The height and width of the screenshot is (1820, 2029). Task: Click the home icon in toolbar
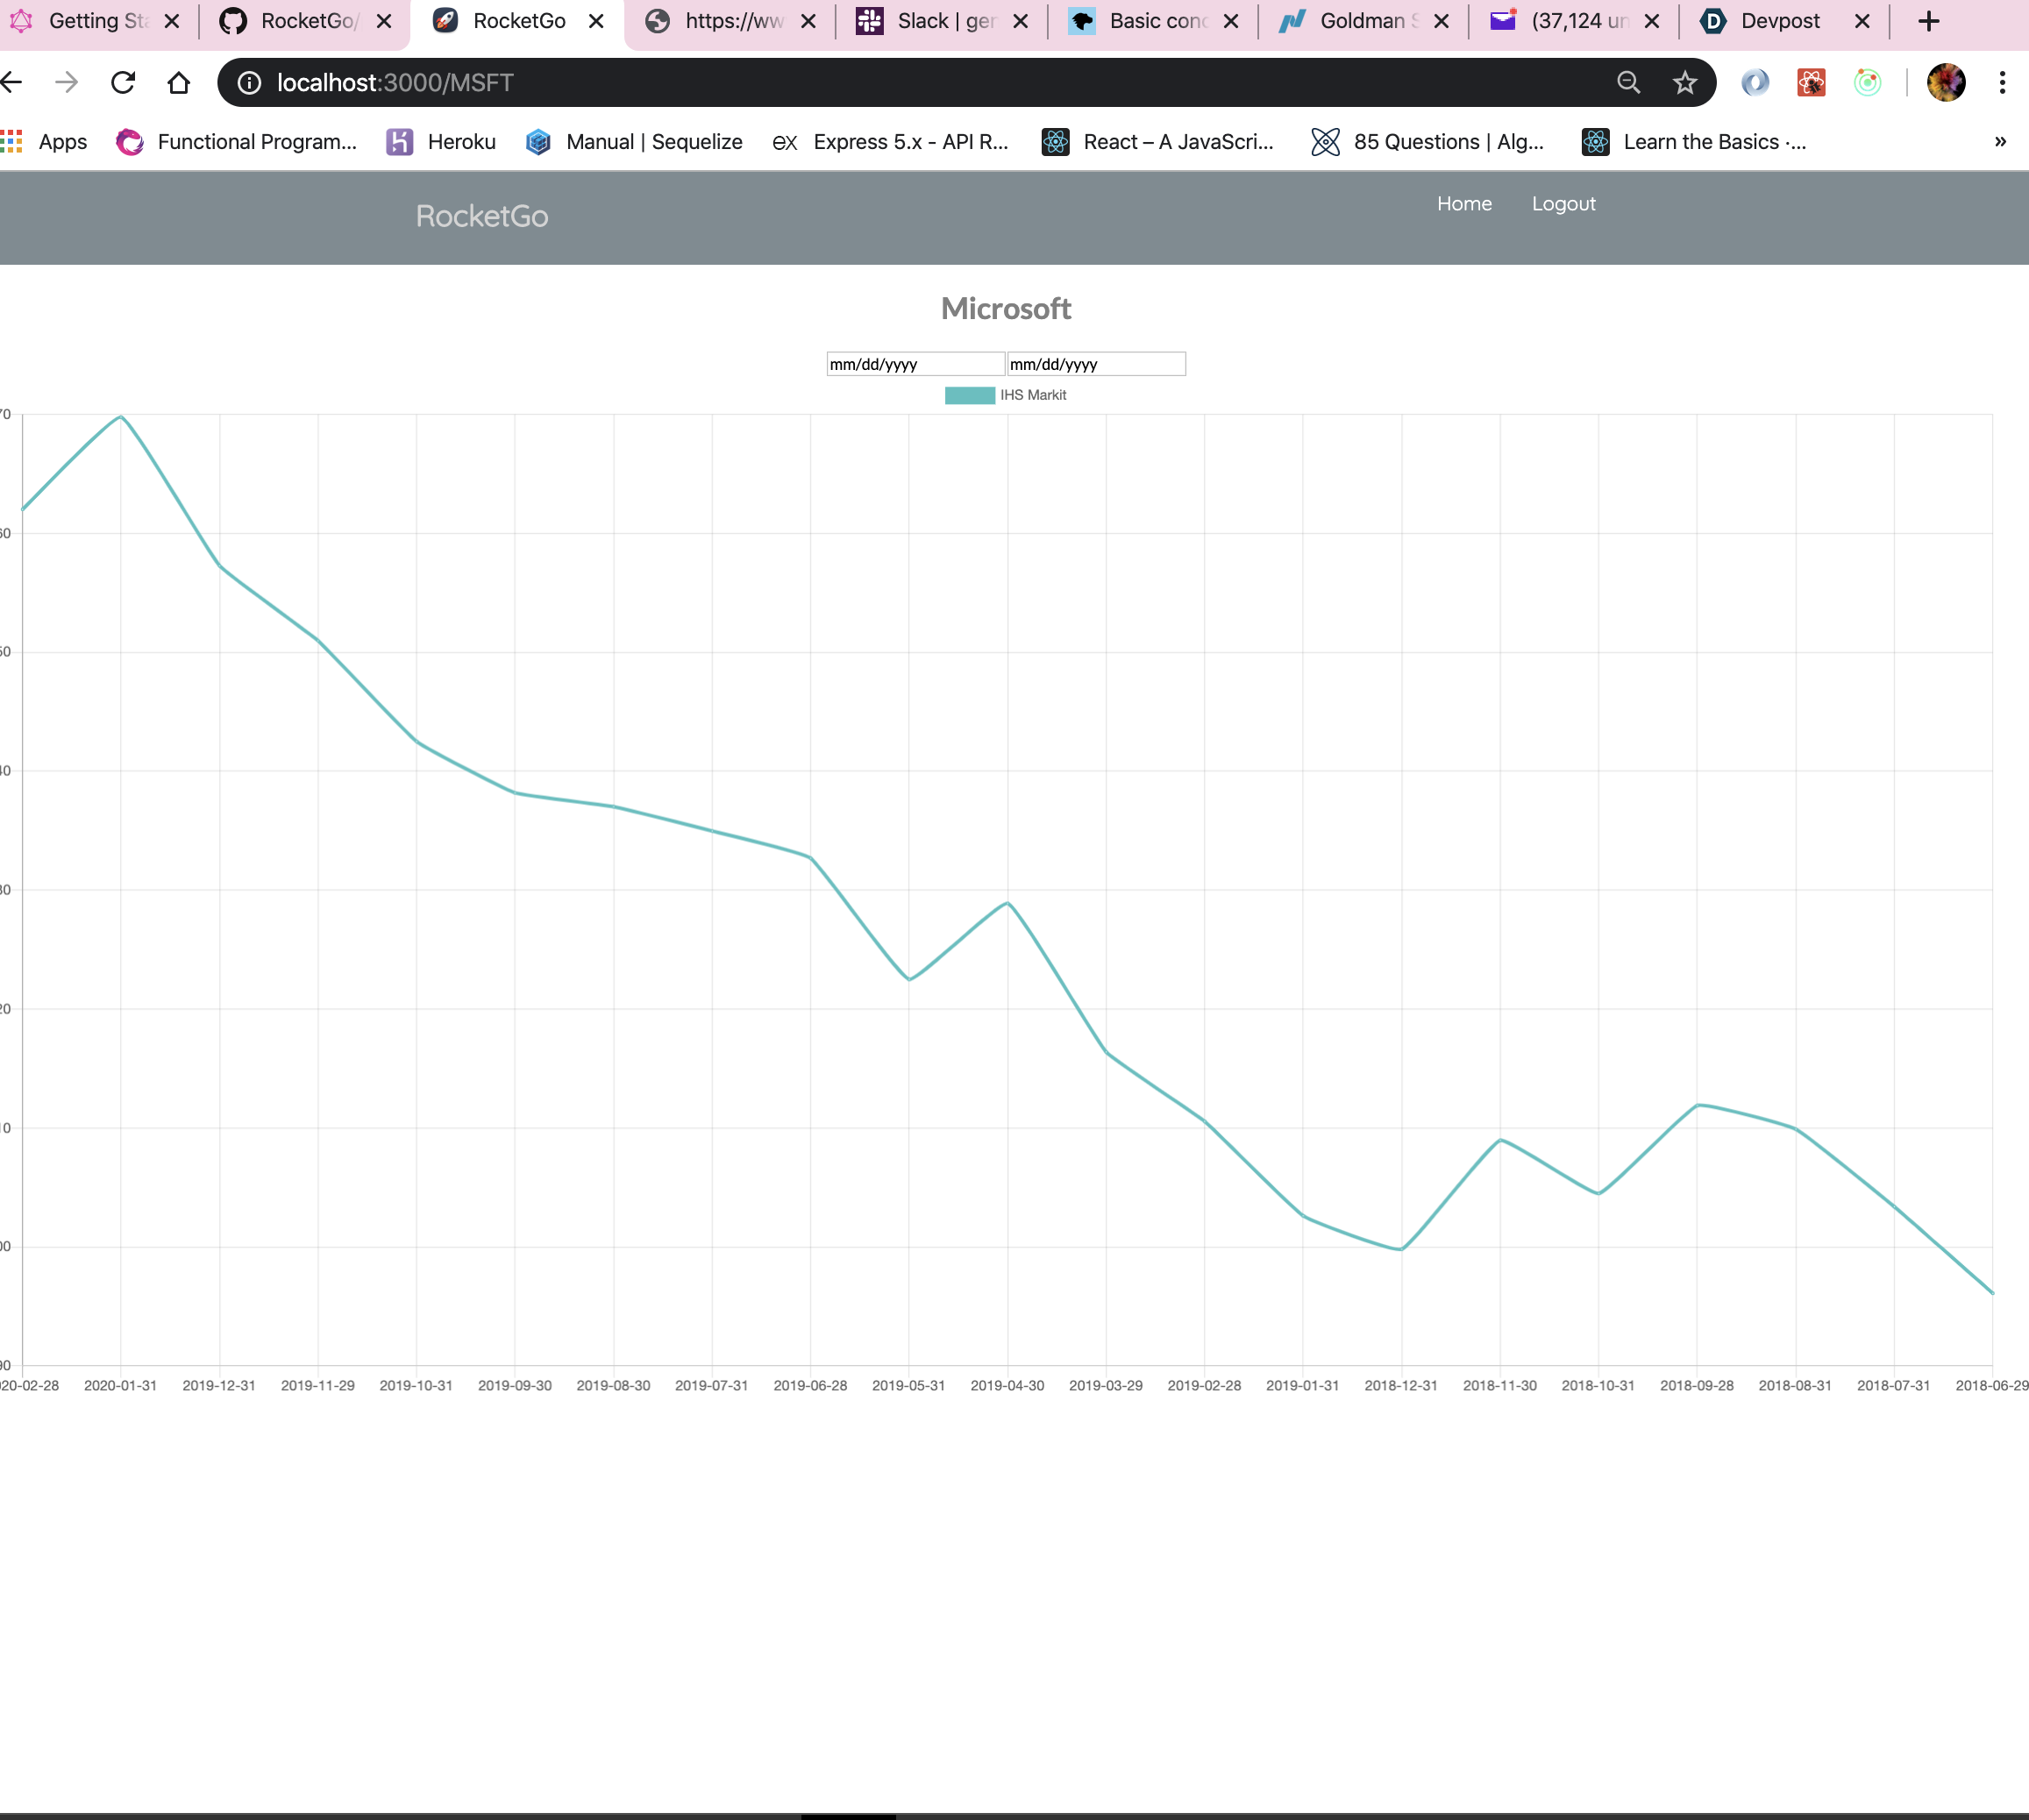[x=179, y=83]
